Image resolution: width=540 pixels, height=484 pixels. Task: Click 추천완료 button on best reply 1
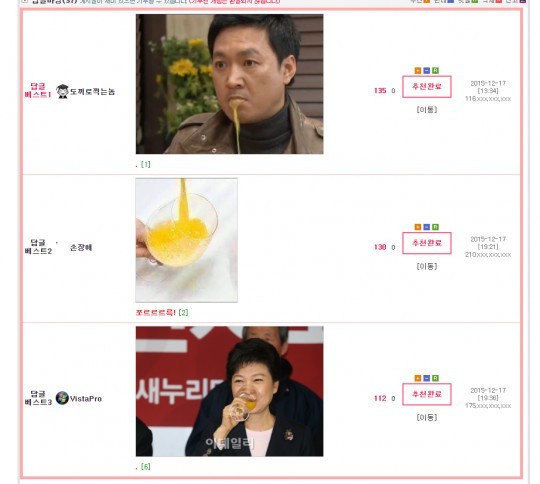tap(427, 87)
